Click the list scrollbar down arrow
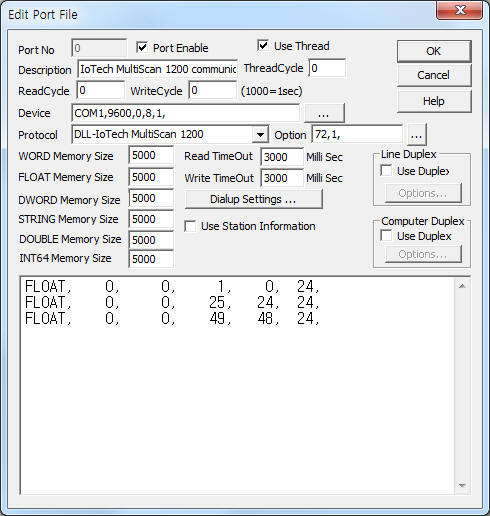 [462, 485]
